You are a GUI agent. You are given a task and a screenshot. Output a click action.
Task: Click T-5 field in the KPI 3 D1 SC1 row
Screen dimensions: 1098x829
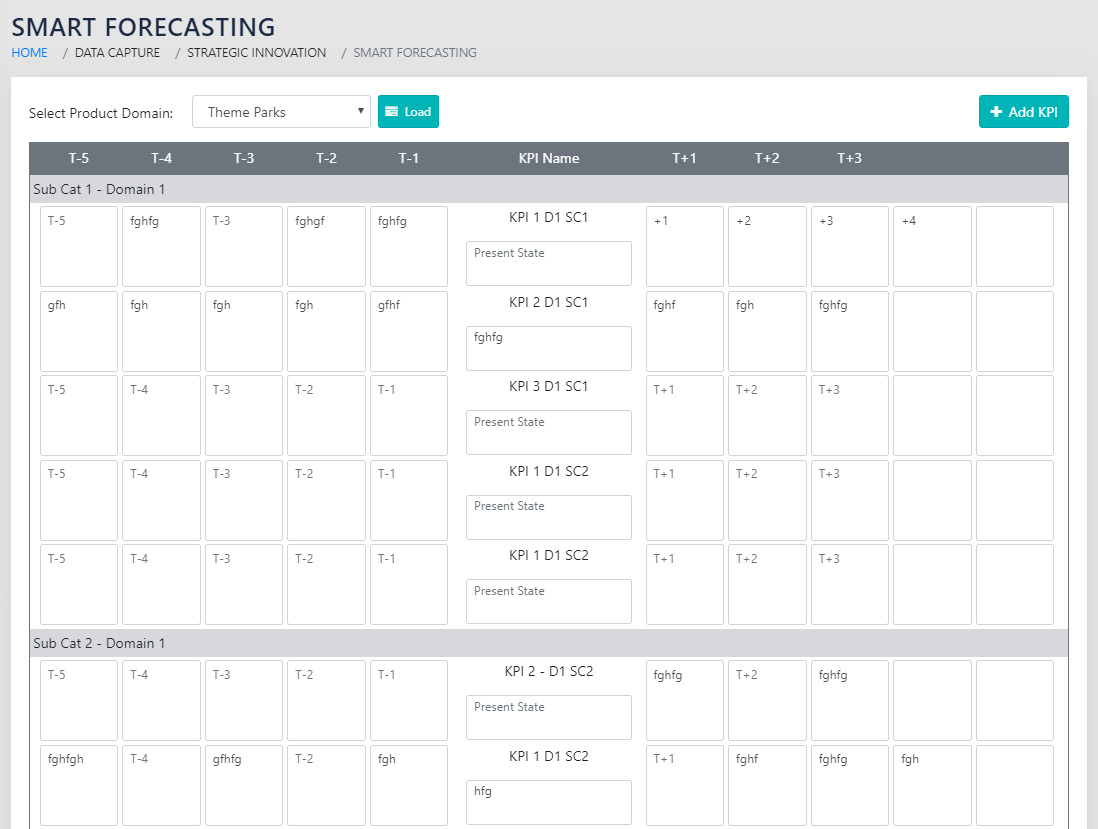79,415
